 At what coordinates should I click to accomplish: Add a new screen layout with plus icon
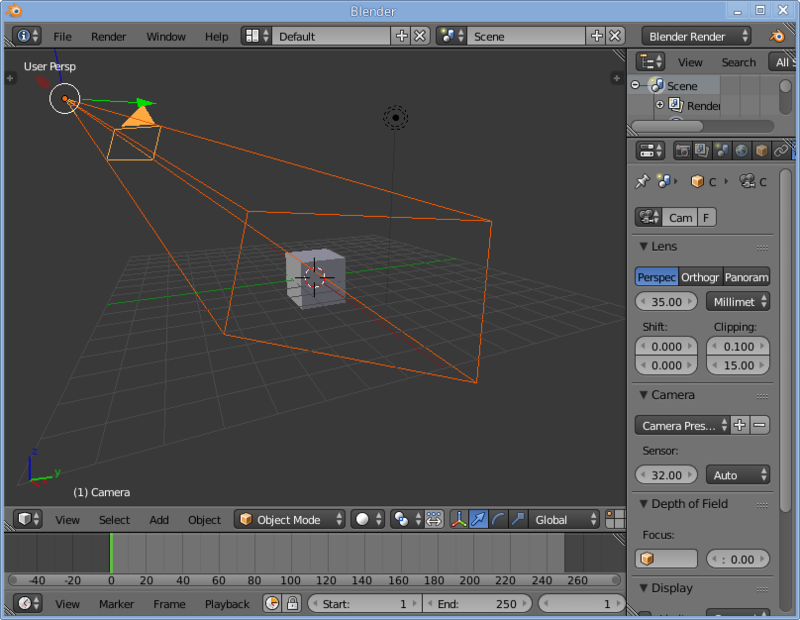point(402,36)
